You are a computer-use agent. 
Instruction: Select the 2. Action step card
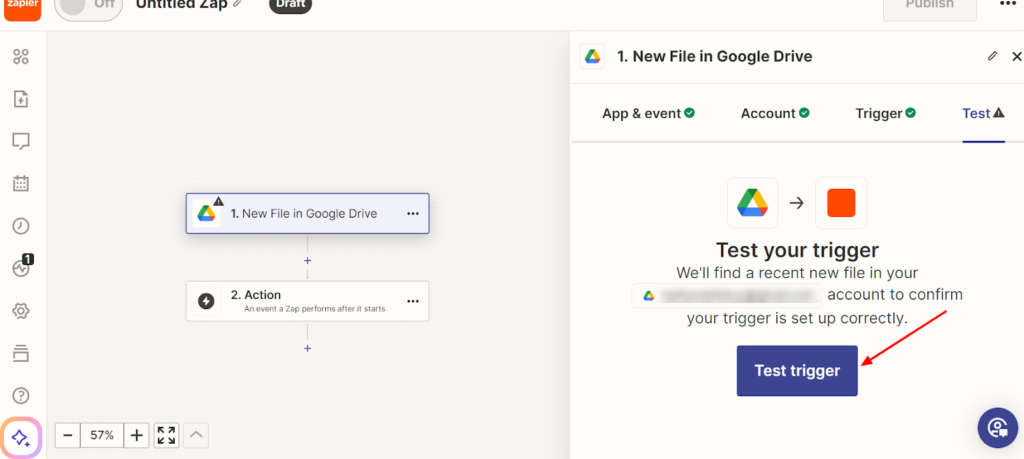(307, 301)
